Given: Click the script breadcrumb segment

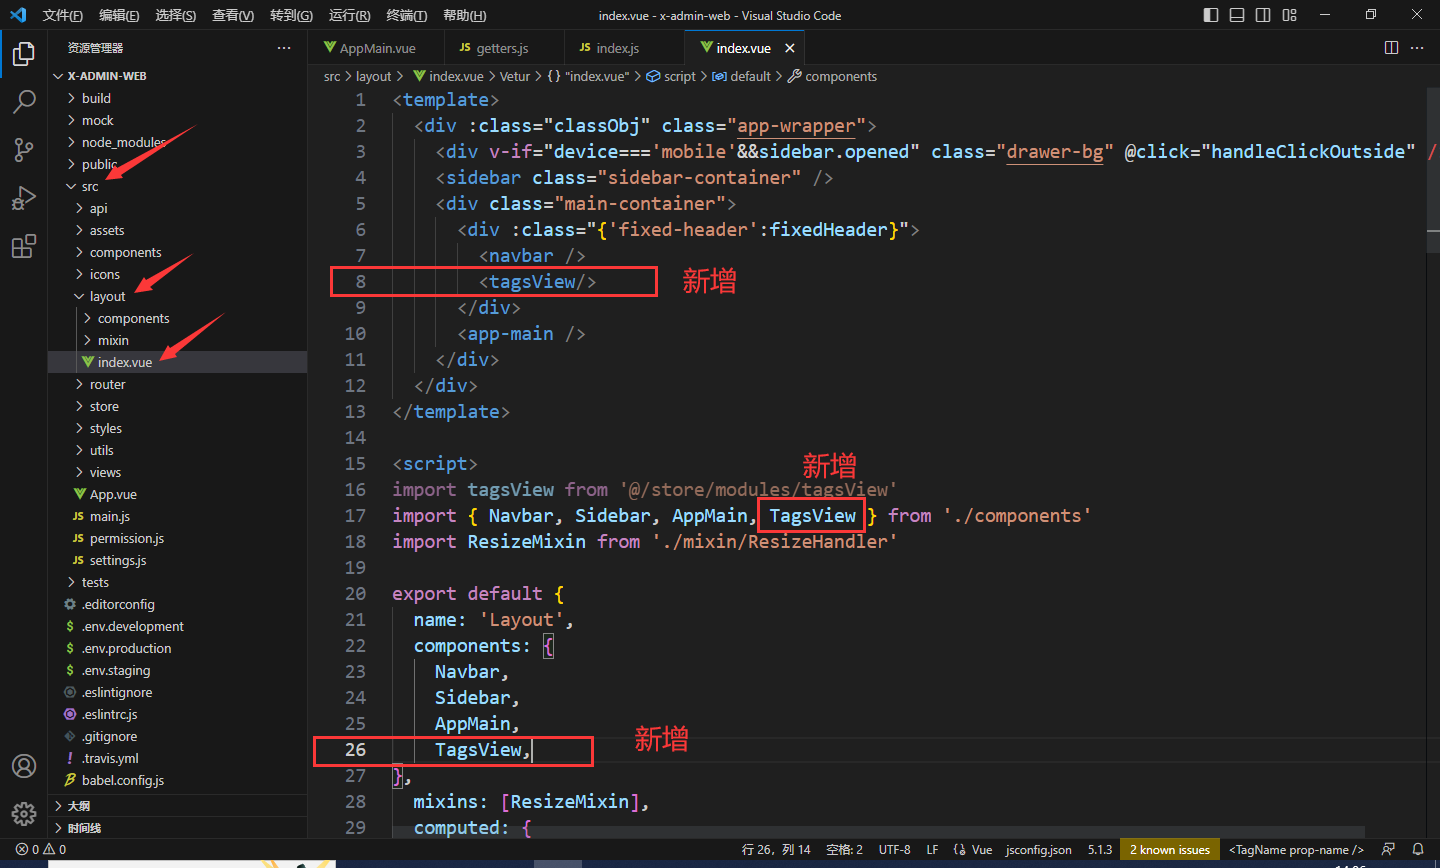Looking at the screenshot, I should pyautogui.click(x=671, y=76).
